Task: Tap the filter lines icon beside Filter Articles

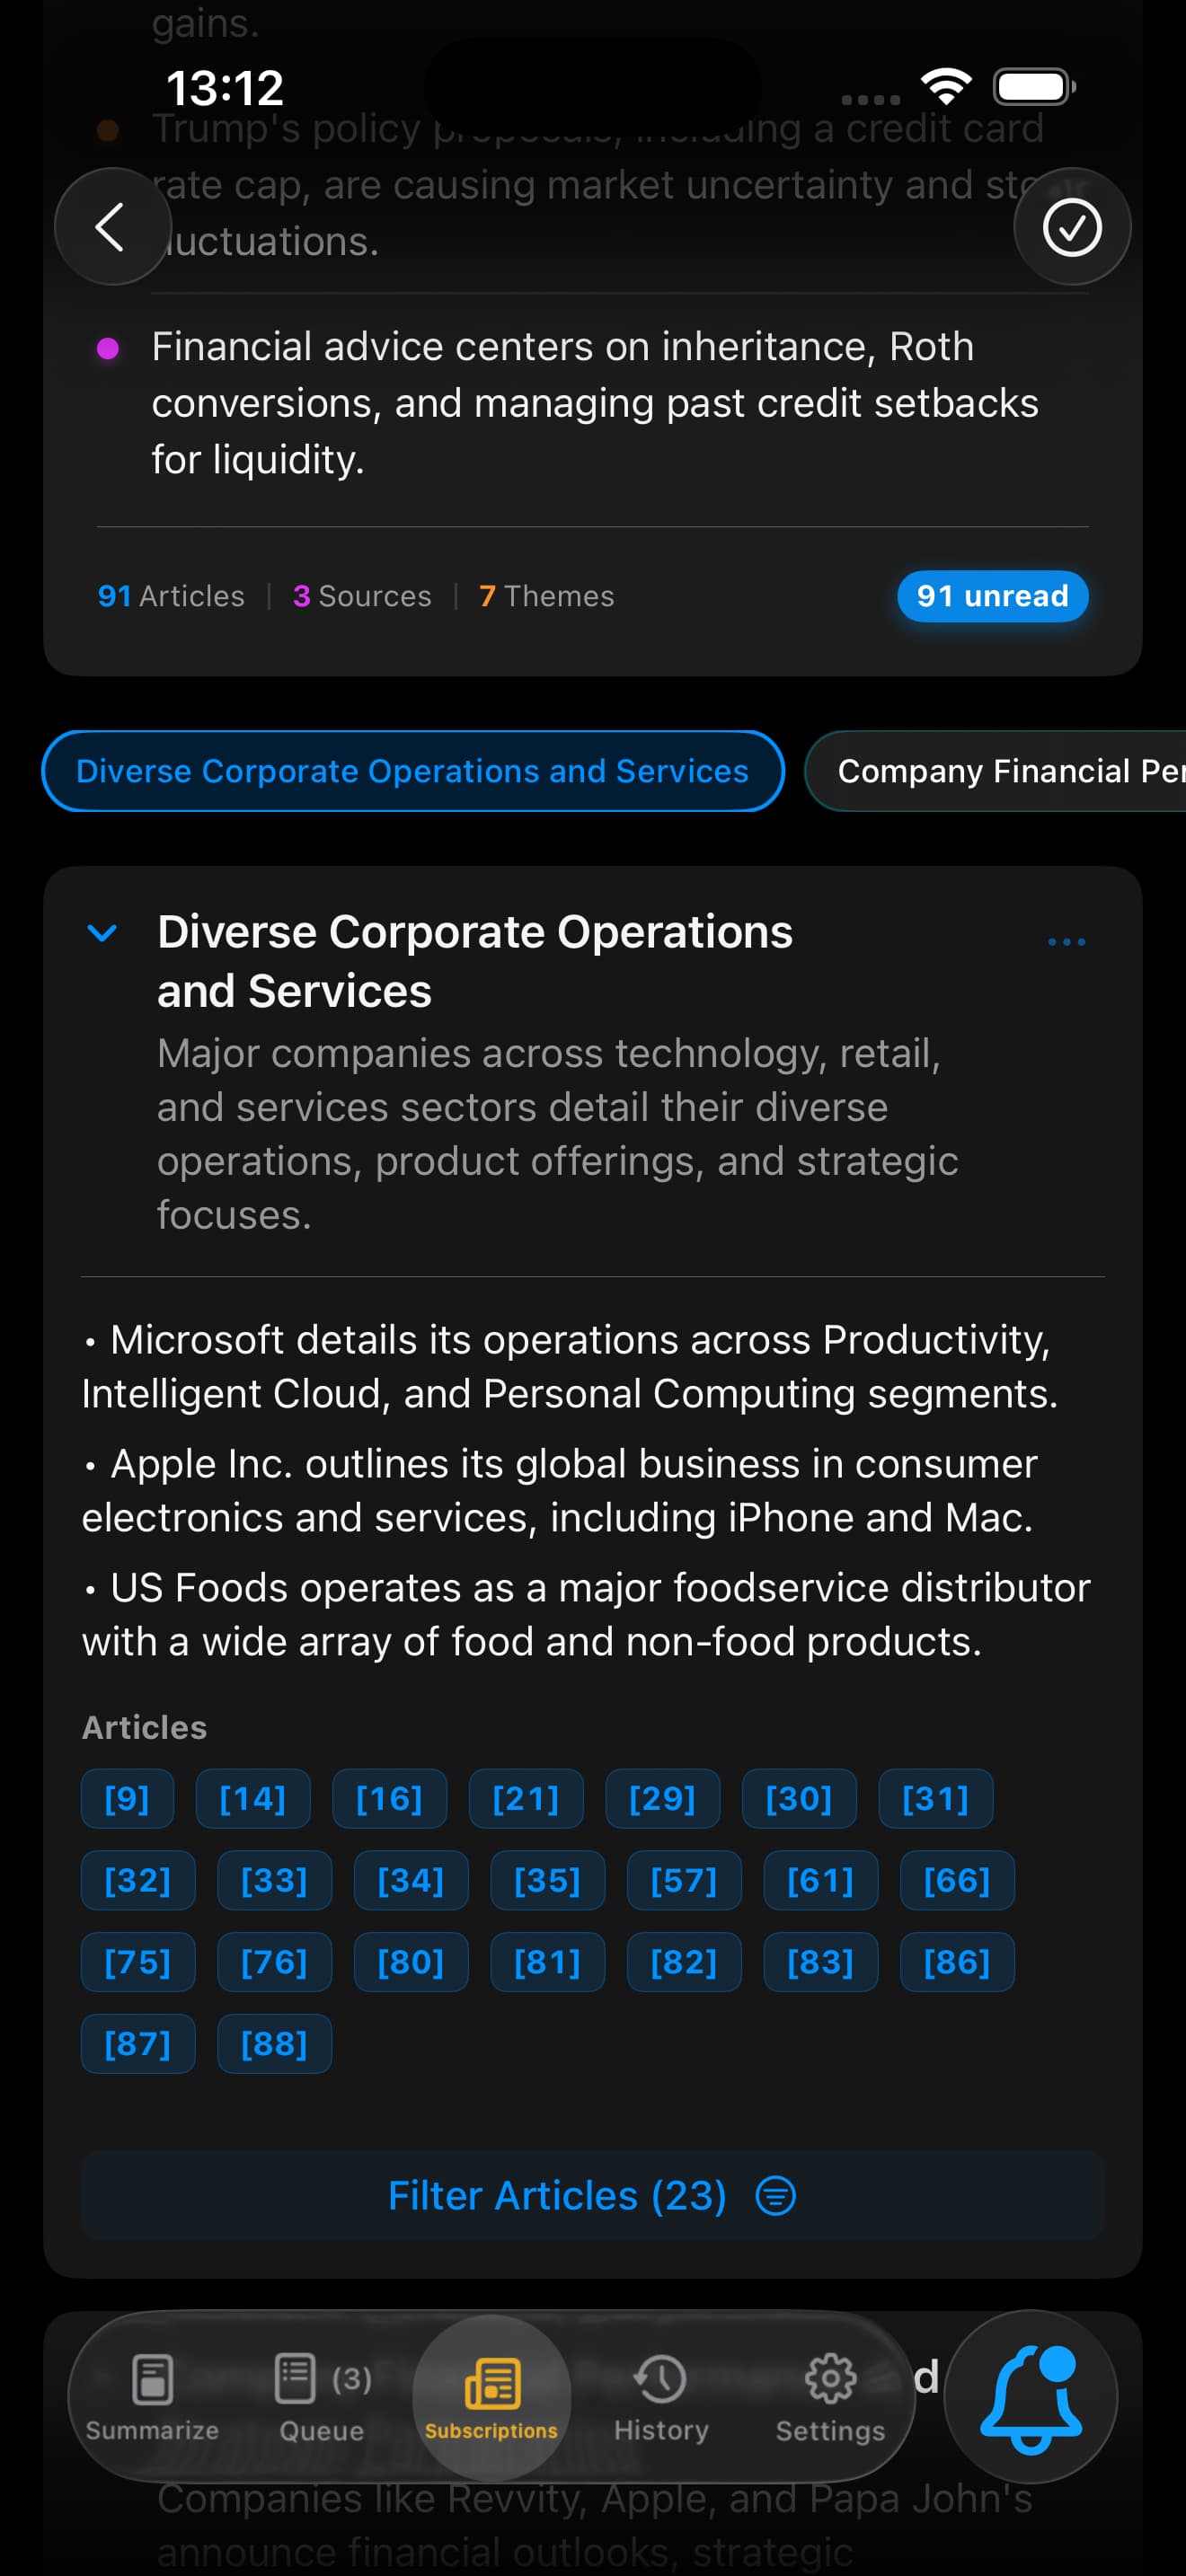Action: point(775,2196)
